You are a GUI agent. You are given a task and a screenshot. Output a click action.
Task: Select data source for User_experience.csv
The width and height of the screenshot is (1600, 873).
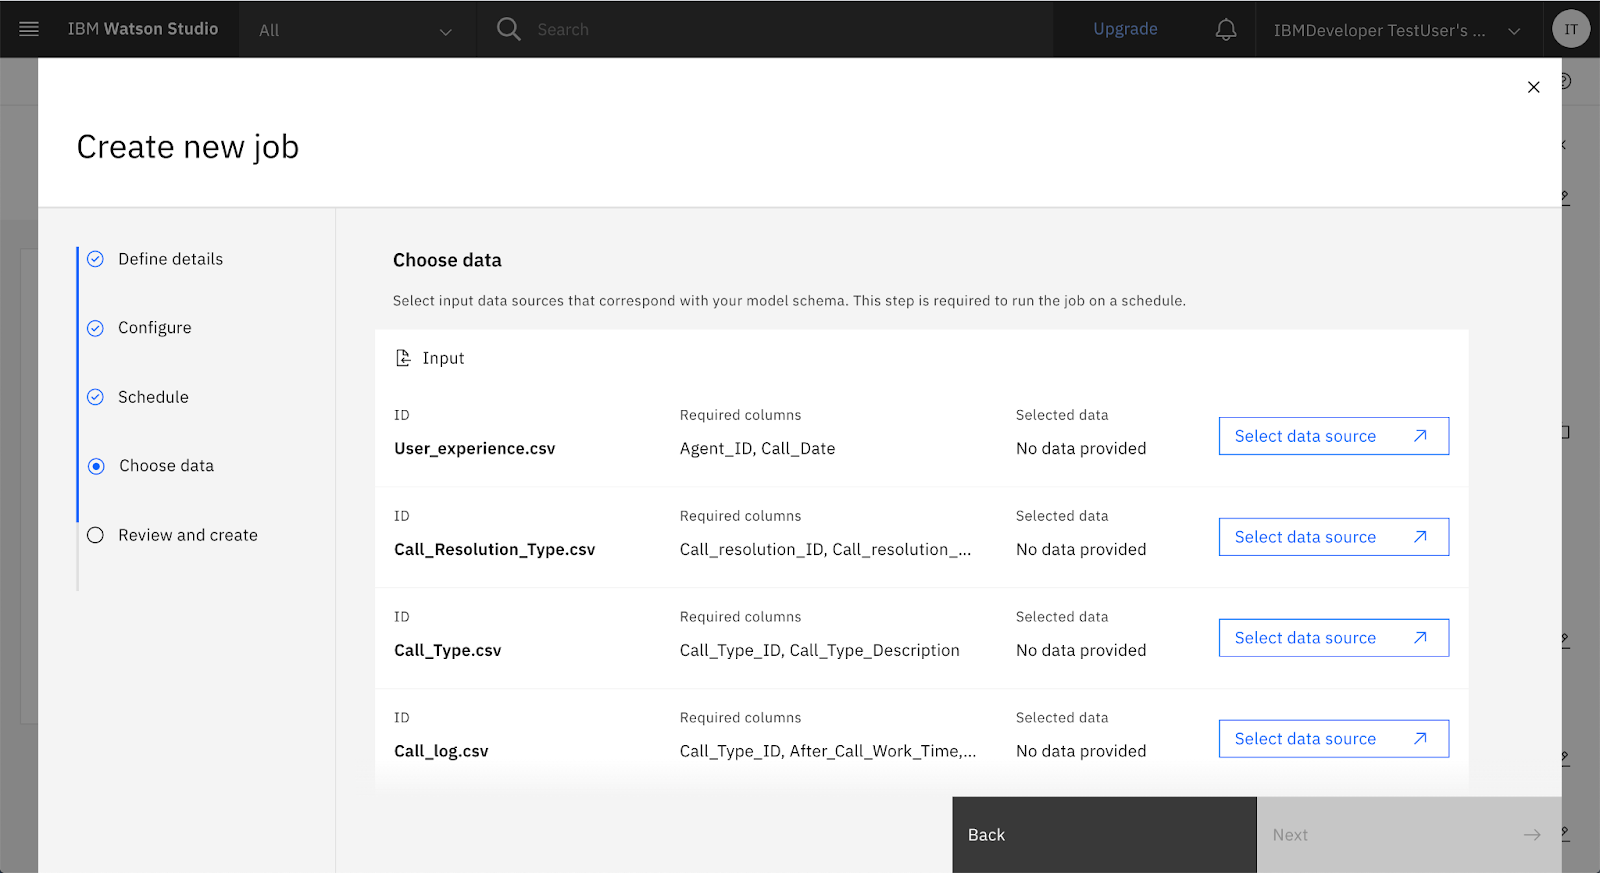(1333, 436)
